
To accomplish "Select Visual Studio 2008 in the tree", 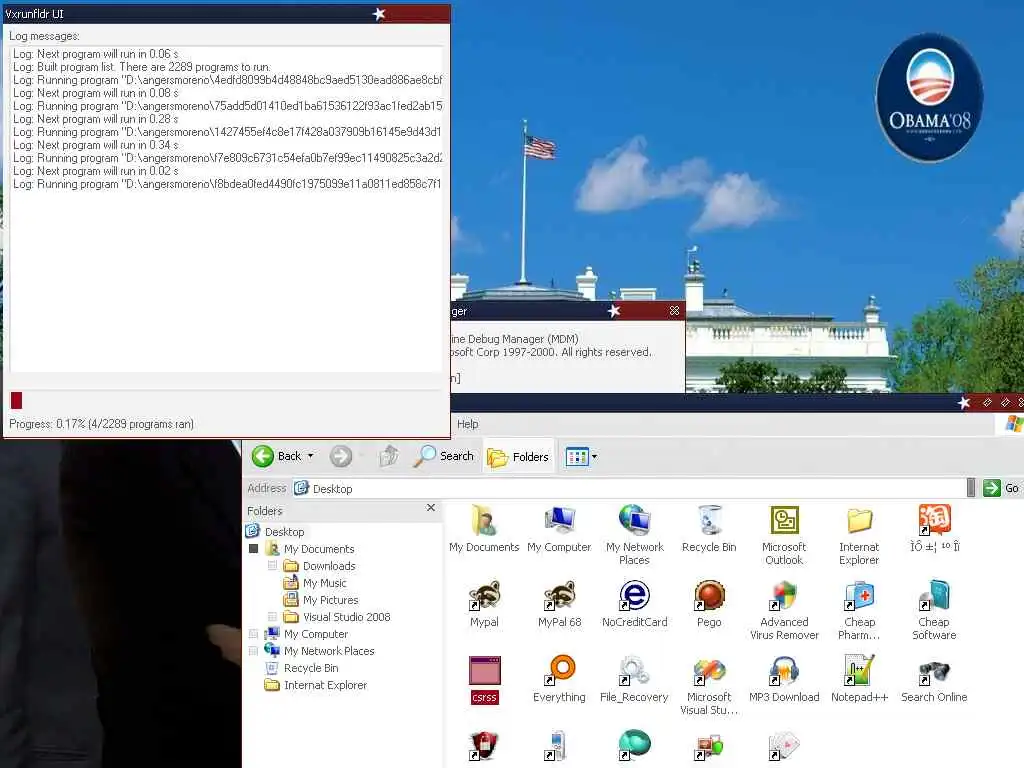I will coord(346,616).
